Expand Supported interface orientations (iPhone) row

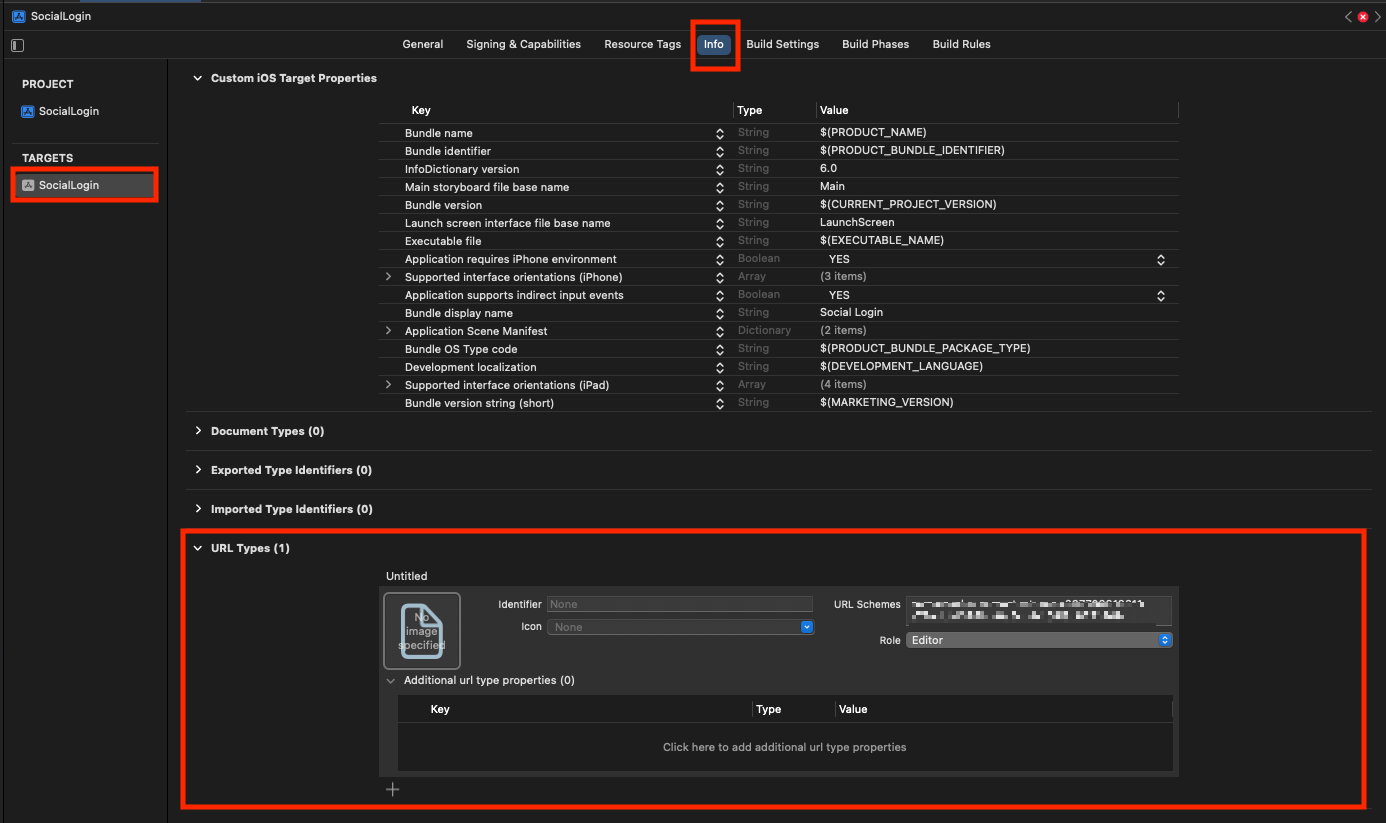[x=388, y=277]
